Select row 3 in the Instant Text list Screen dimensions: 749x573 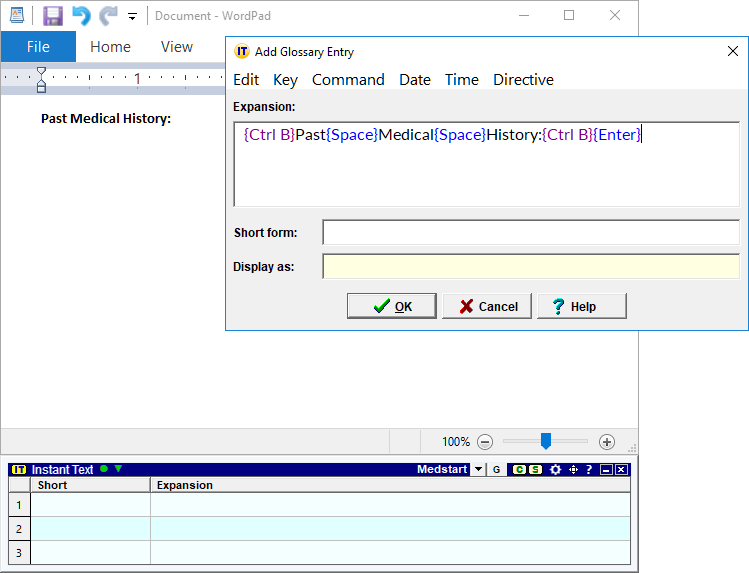click(320, 552)
